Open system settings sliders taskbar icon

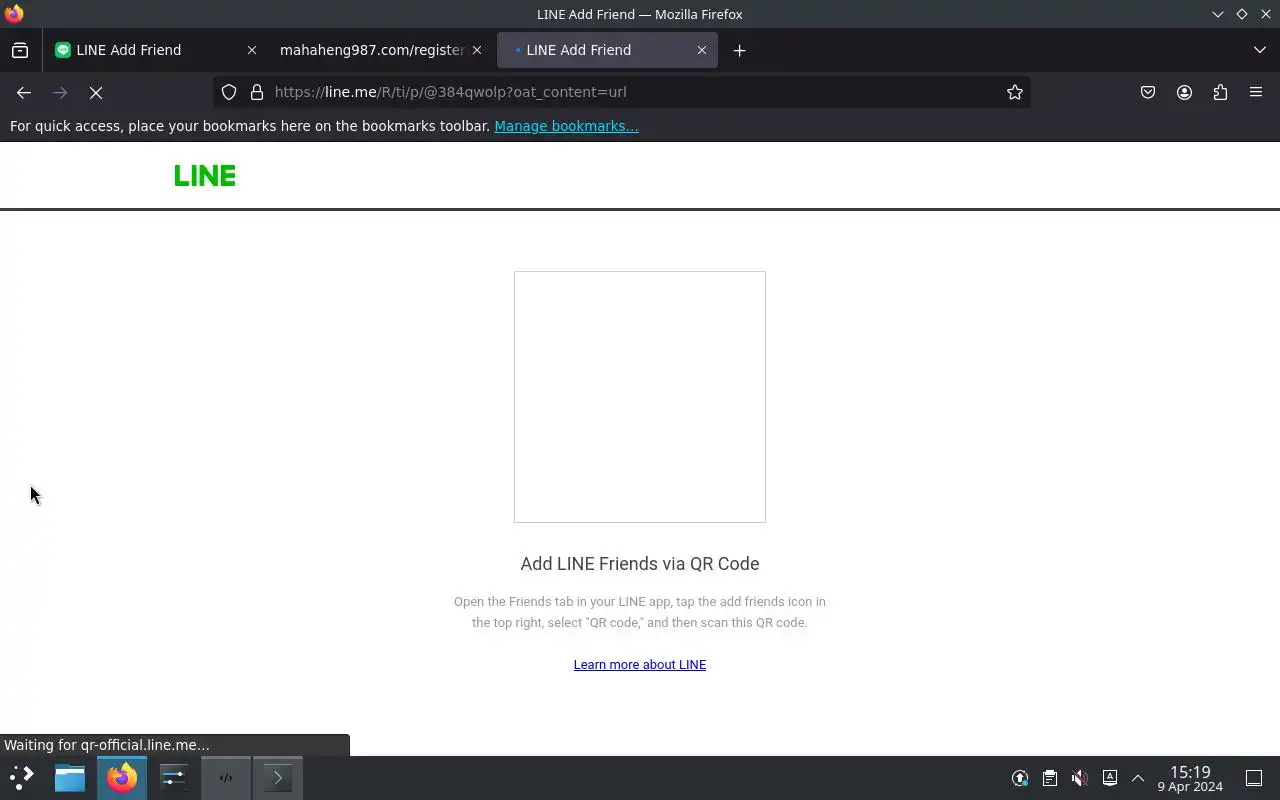tap(174, 778)
